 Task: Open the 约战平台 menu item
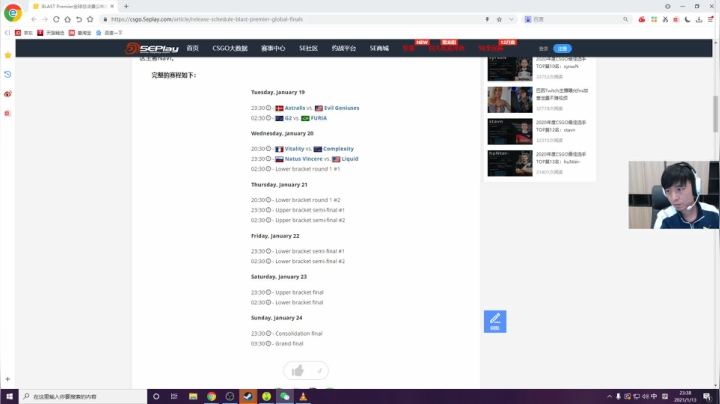(344, 48)
